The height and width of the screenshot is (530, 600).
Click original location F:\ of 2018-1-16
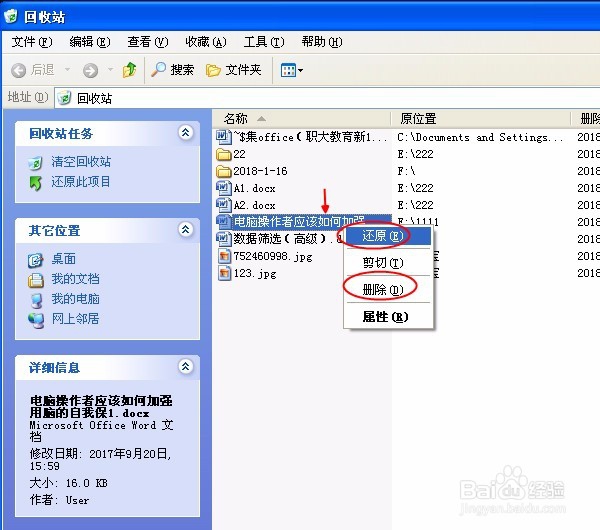406,171
